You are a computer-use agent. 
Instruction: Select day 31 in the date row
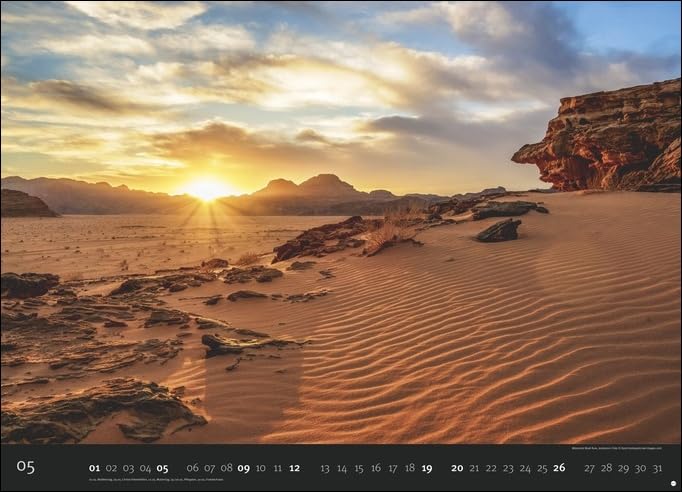click(x=657, y=469)
